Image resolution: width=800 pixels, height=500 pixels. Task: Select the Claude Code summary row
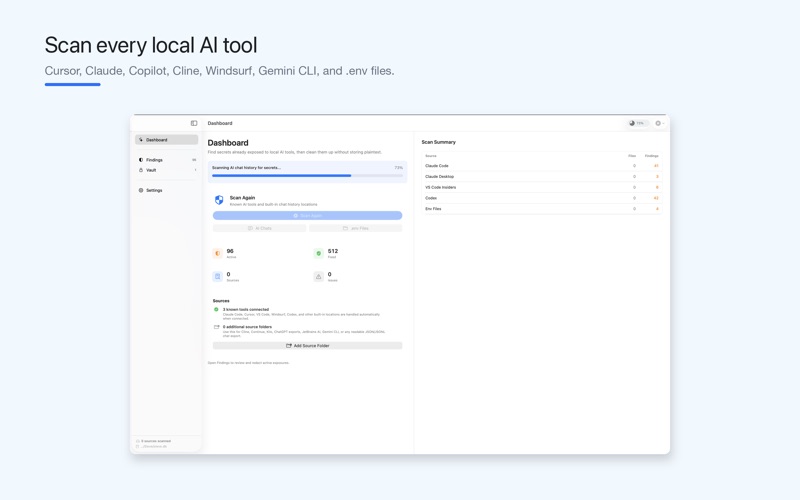coord(542,166)
